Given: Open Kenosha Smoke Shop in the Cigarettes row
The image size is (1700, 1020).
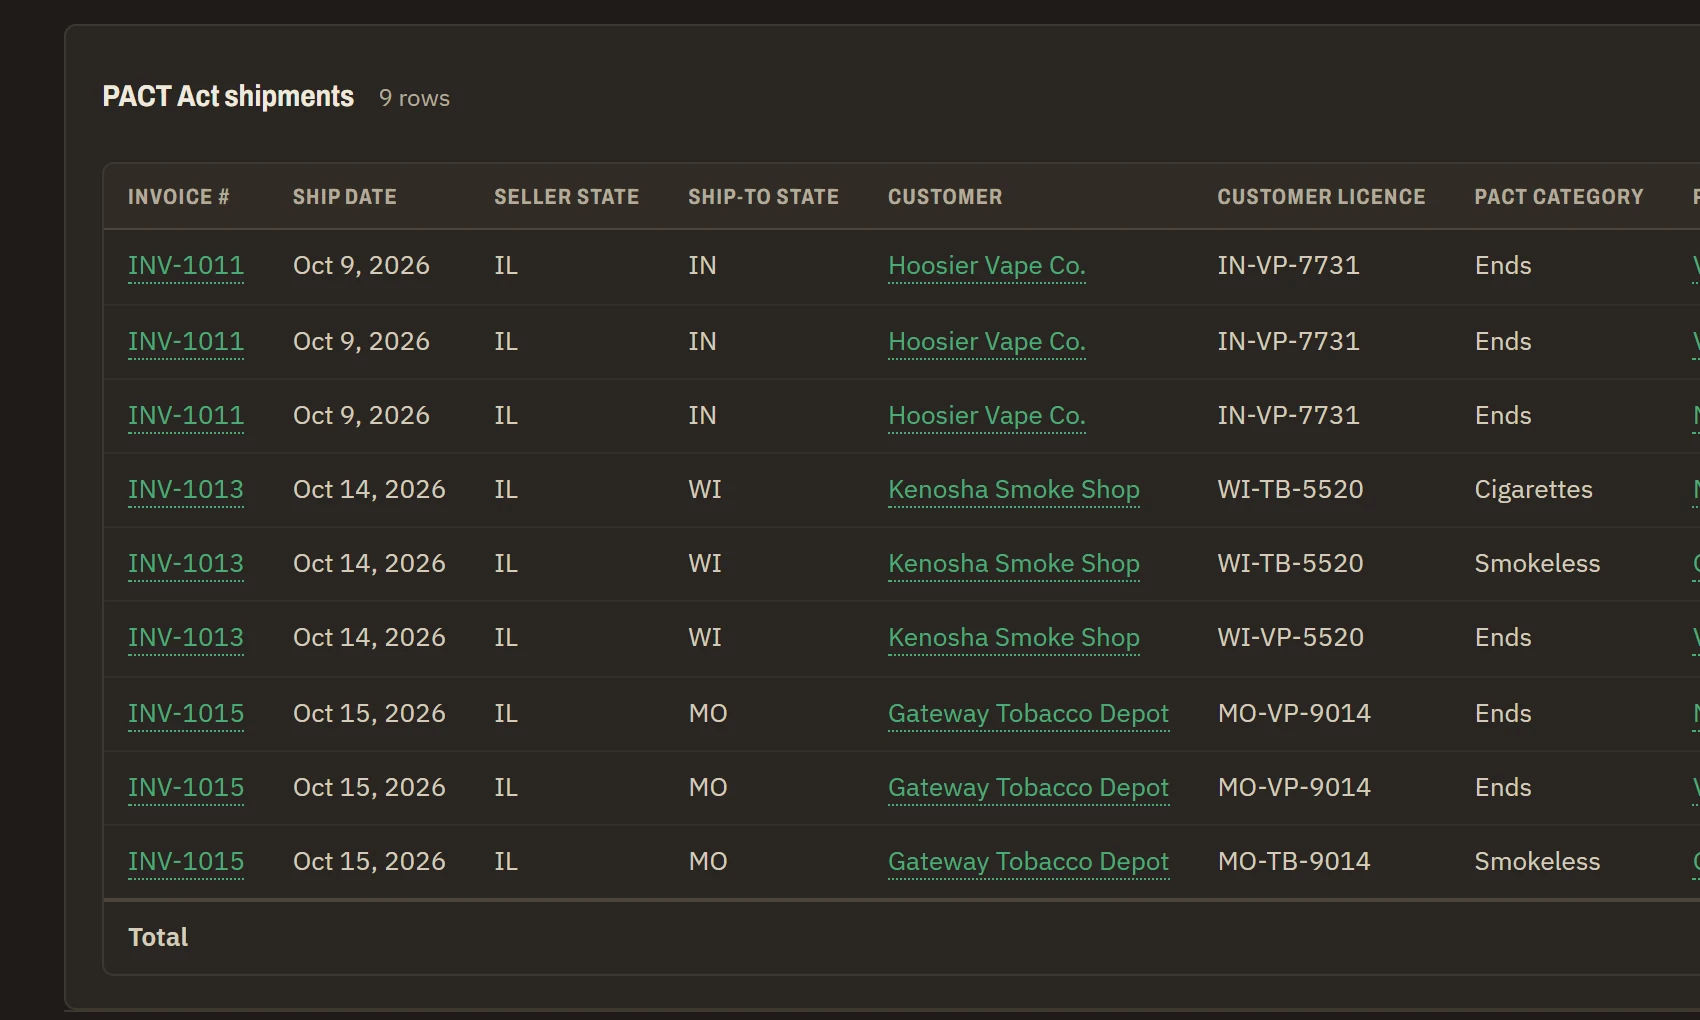Looking at the screenshot, I should click(x=1014, y=490).
